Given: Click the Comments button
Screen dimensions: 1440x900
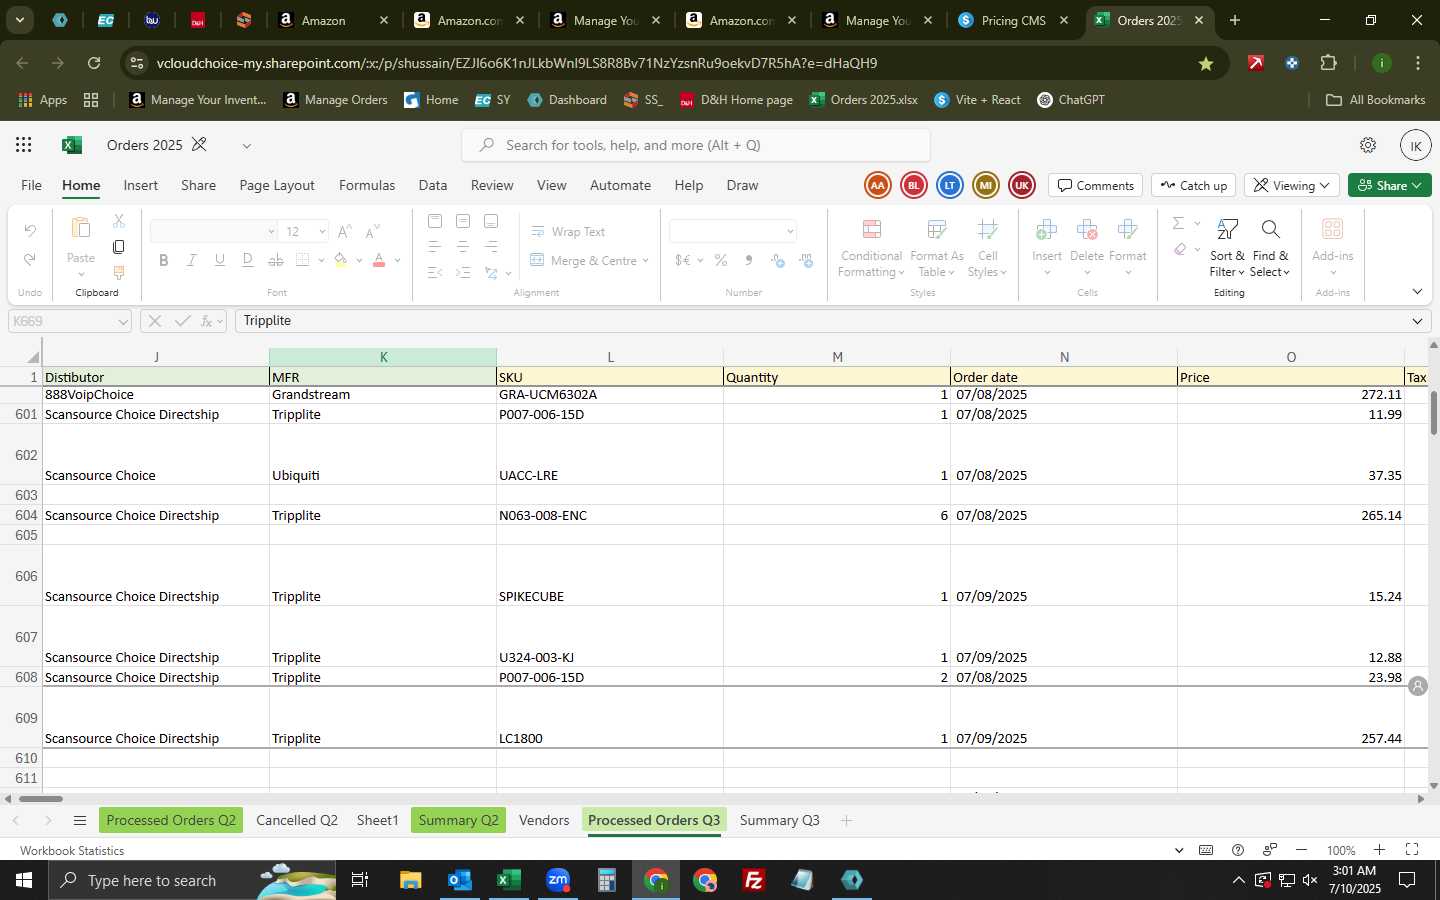Looking at the screenshot, I should (x=1096, y=185).
